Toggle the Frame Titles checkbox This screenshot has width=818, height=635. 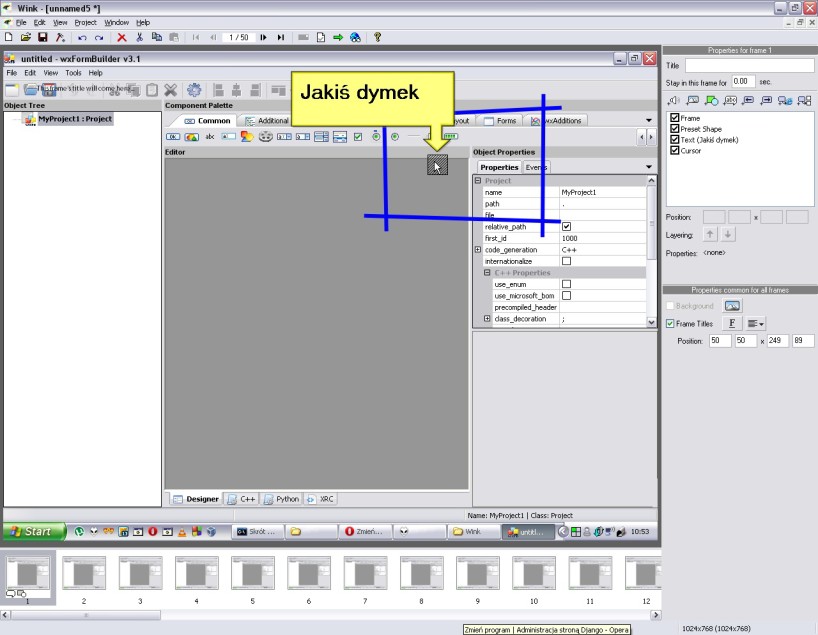670,324
